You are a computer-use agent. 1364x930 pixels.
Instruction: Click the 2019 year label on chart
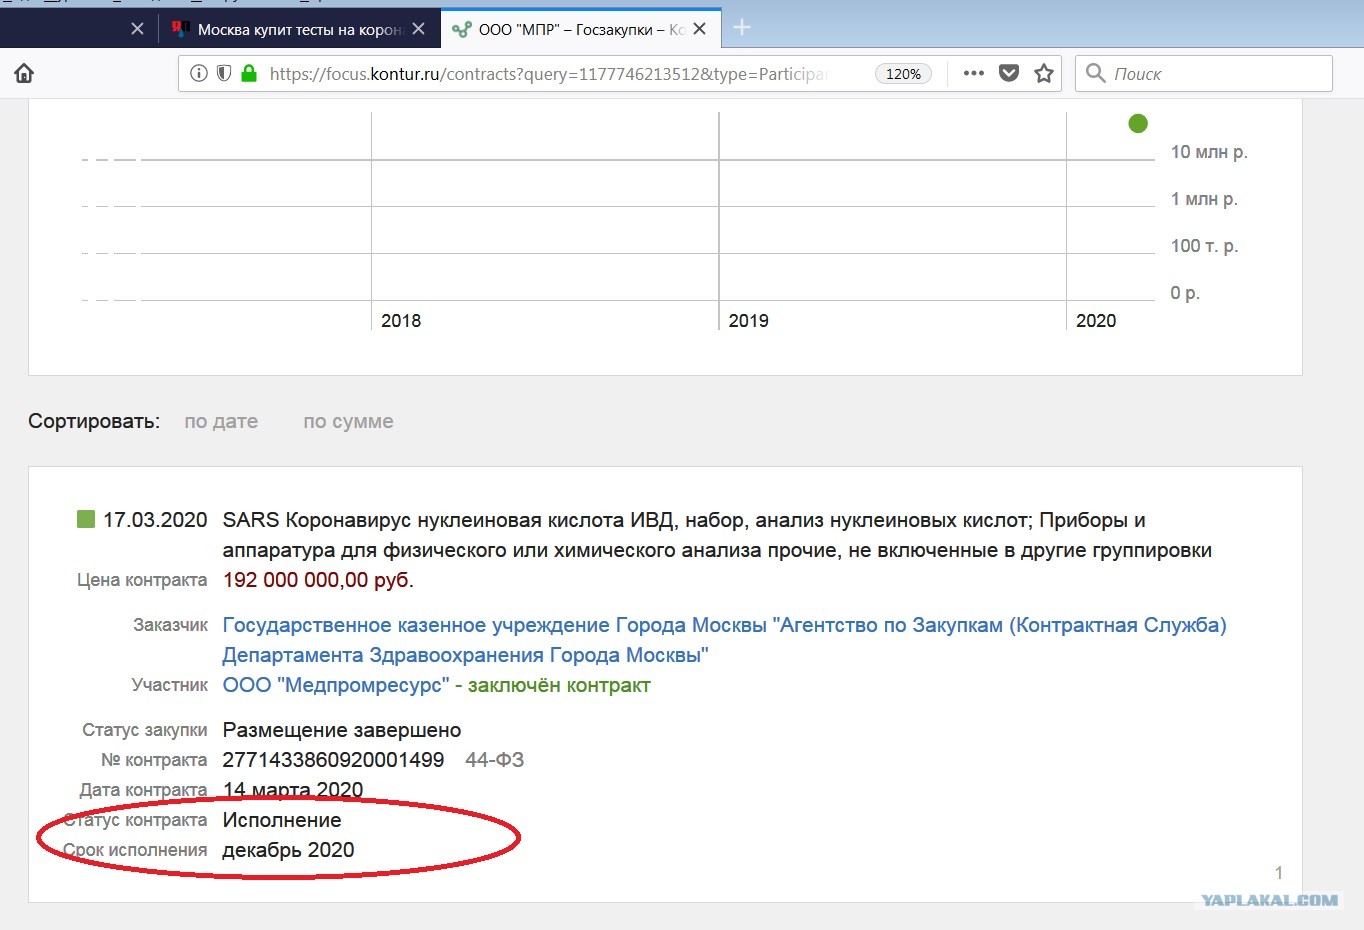point(748,320)
